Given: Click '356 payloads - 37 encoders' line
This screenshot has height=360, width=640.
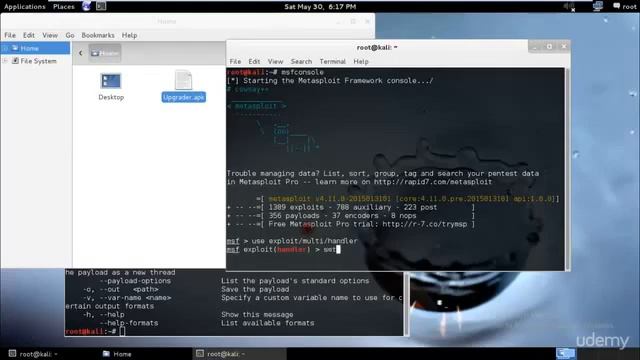Looking at the screenshot, I should click(x=351, y=216).
